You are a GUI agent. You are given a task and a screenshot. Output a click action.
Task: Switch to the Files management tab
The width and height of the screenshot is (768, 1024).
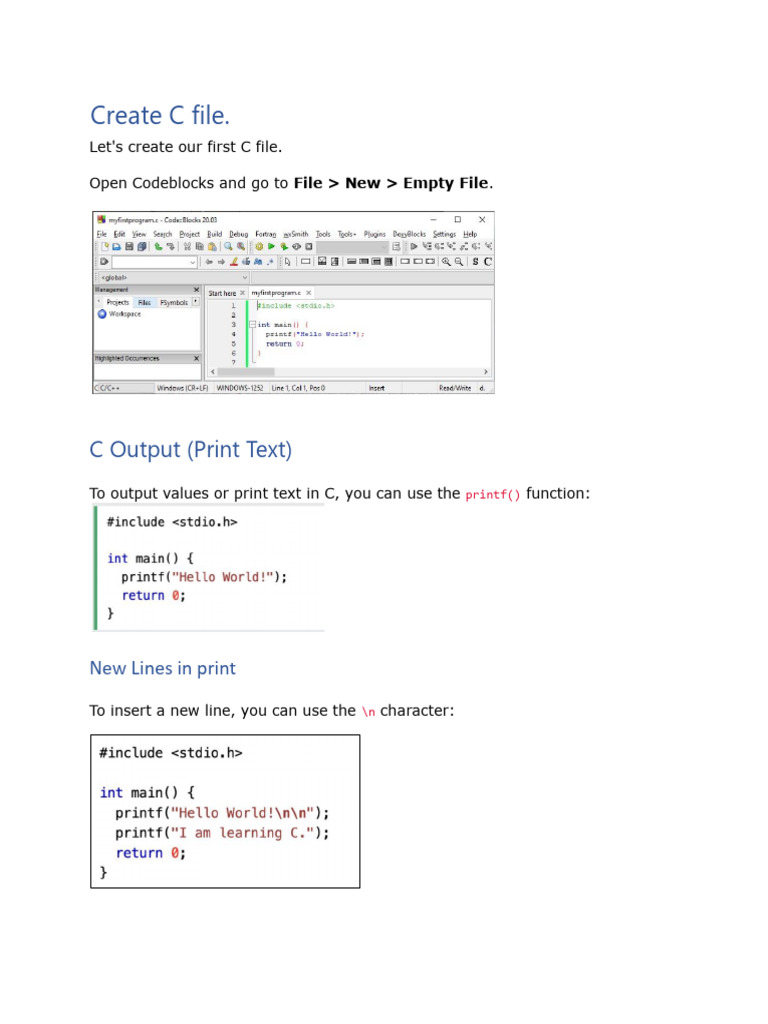pos(144,302)
